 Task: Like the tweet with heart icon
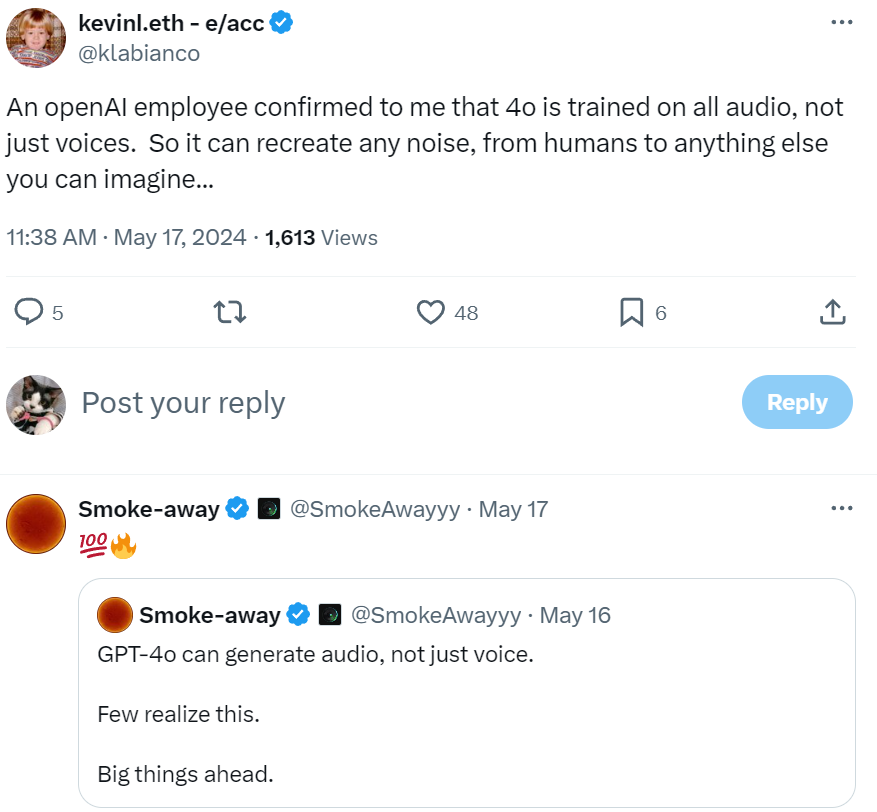tap(431, 313)
